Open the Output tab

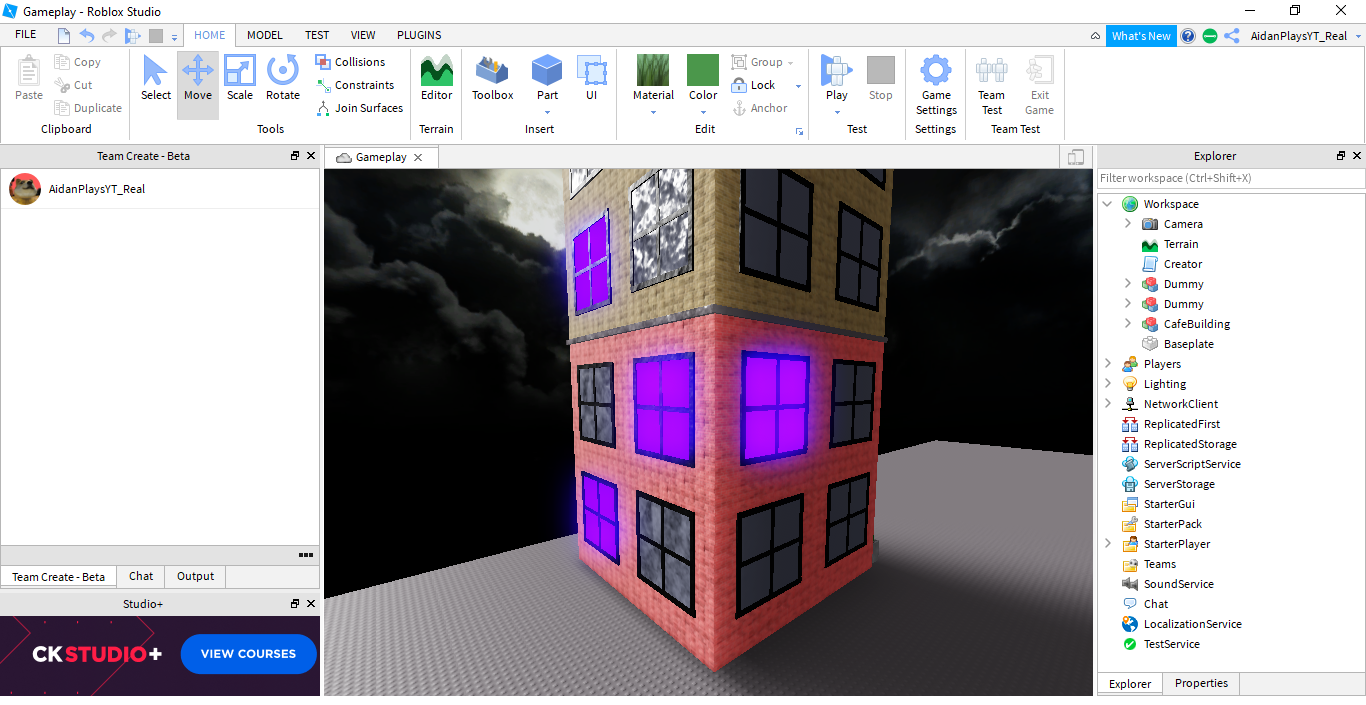click(196, 576)
